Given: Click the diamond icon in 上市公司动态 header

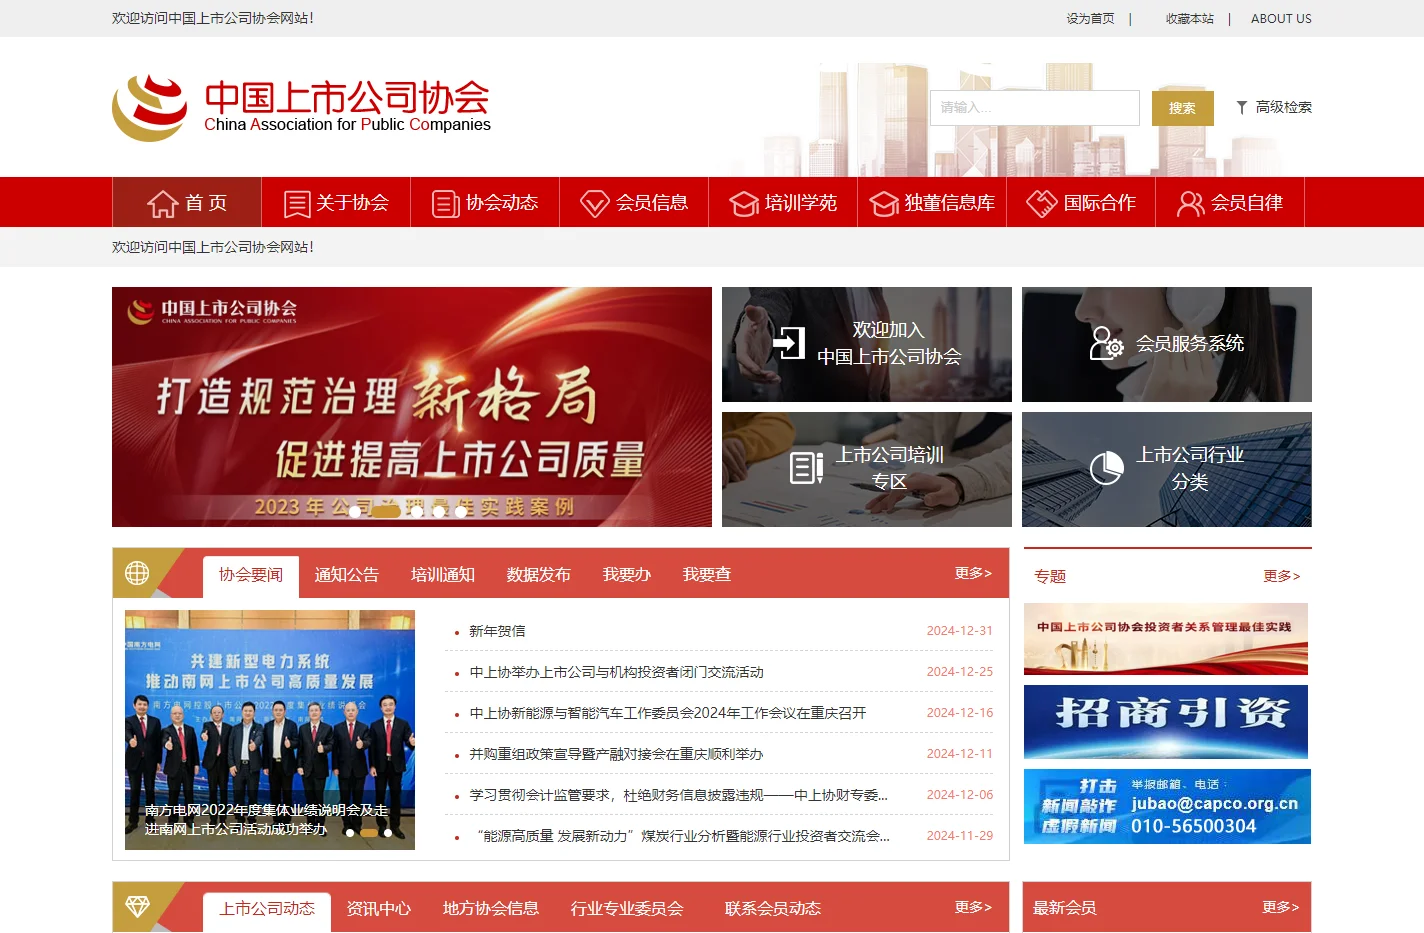Looking at the screenshot, I should [137, 906].
